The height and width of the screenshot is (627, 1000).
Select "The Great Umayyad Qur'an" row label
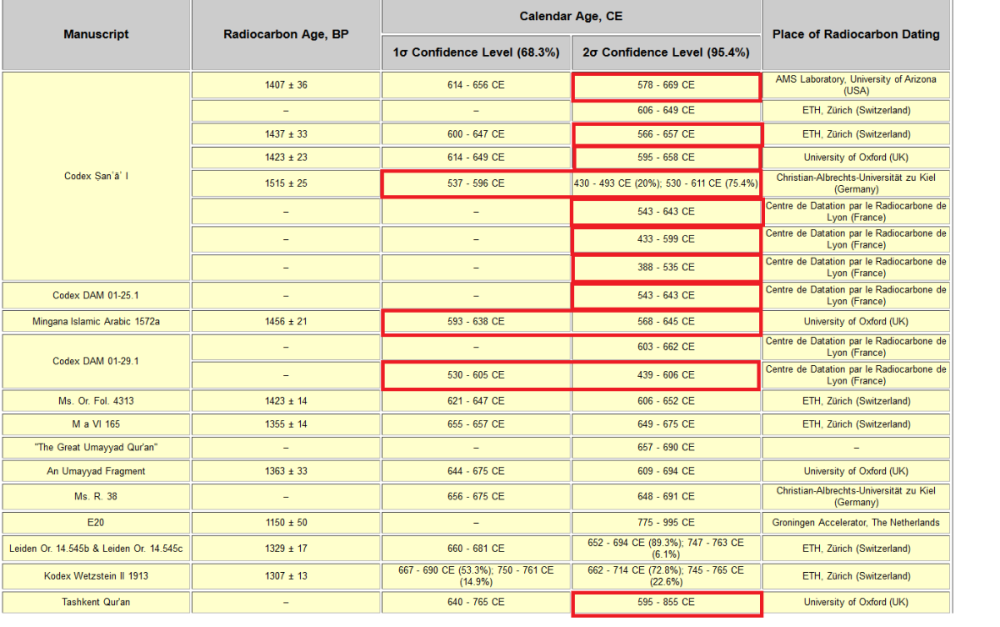click(x=96, y=448)
